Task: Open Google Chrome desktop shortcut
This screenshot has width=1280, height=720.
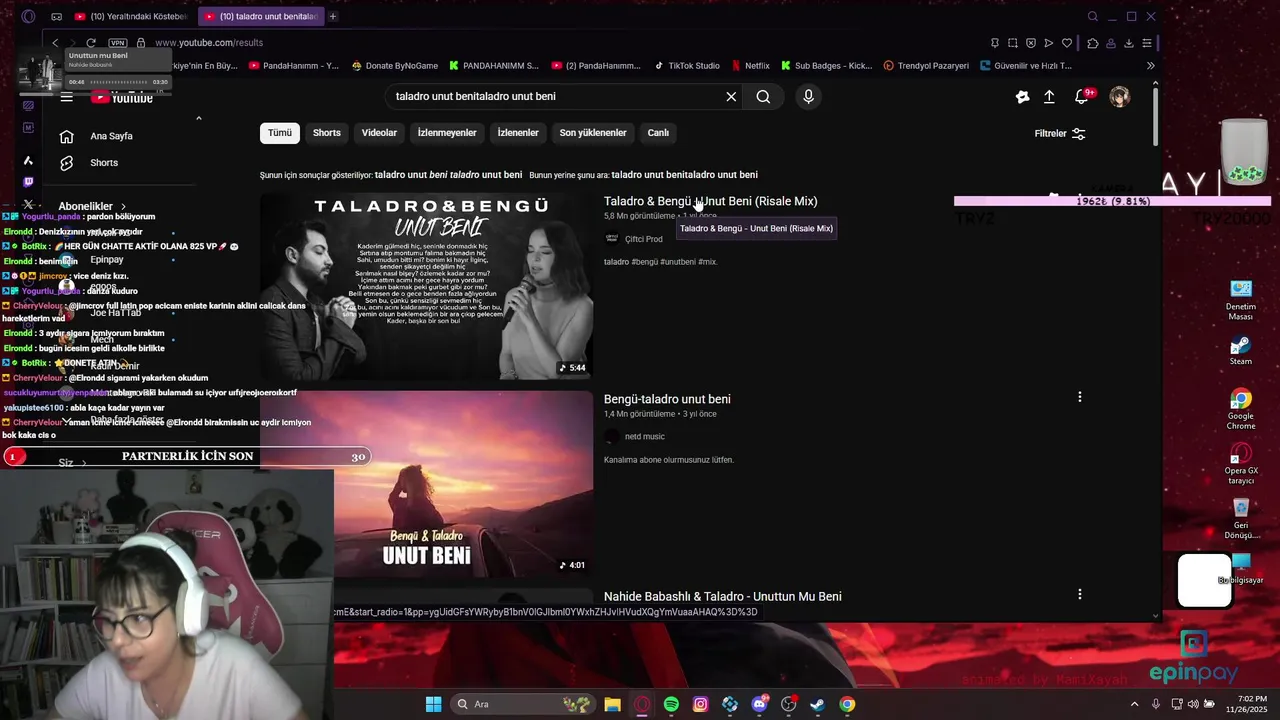Action: click(x=1240, y=410)
